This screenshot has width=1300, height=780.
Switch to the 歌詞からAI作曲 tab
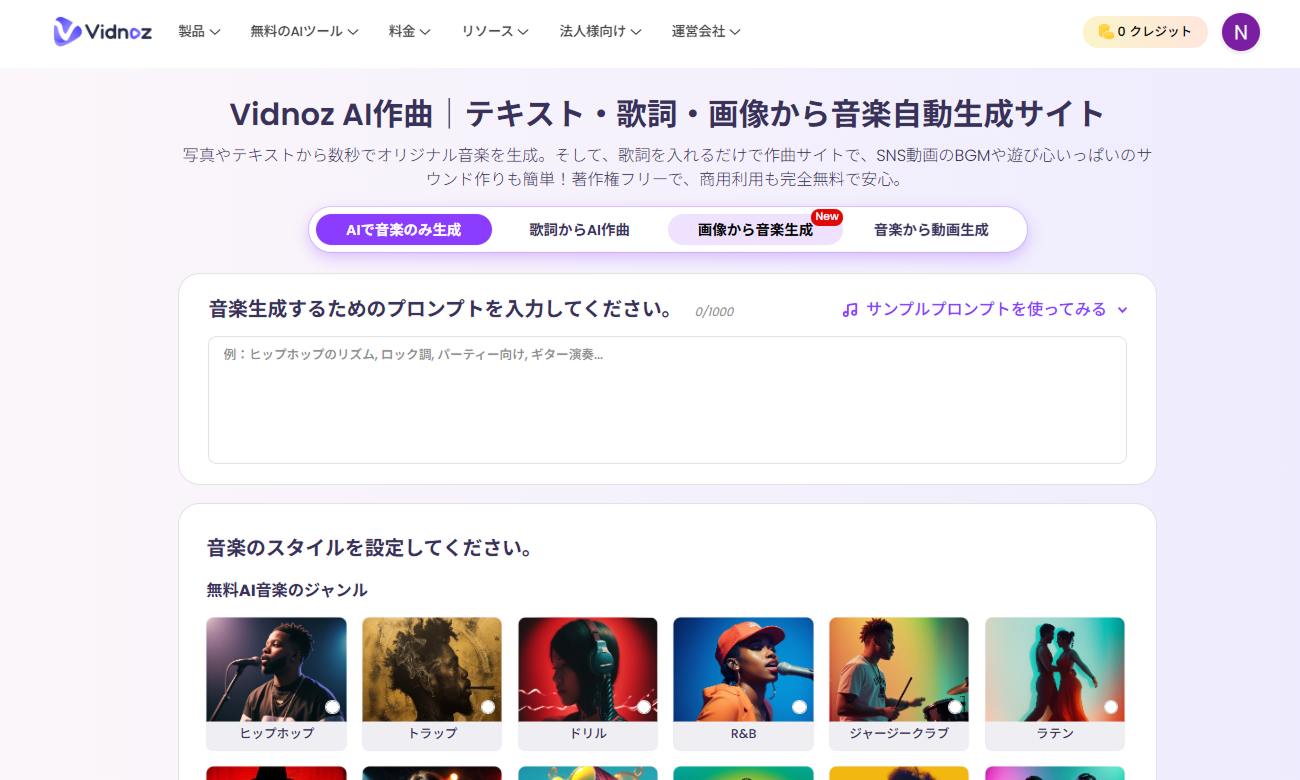coord(579,230)
